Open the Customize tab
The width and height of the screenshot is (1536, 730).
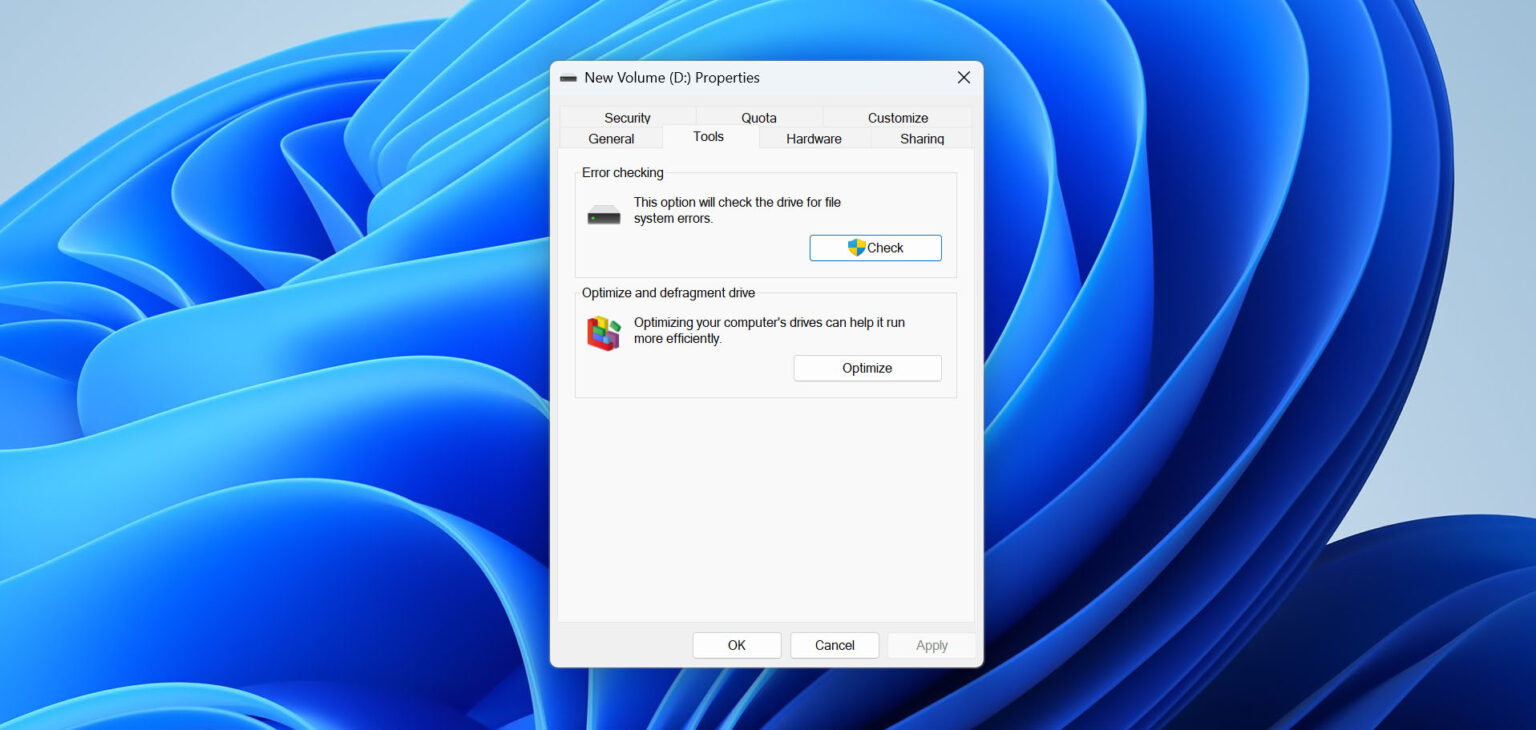coord(897,118)
